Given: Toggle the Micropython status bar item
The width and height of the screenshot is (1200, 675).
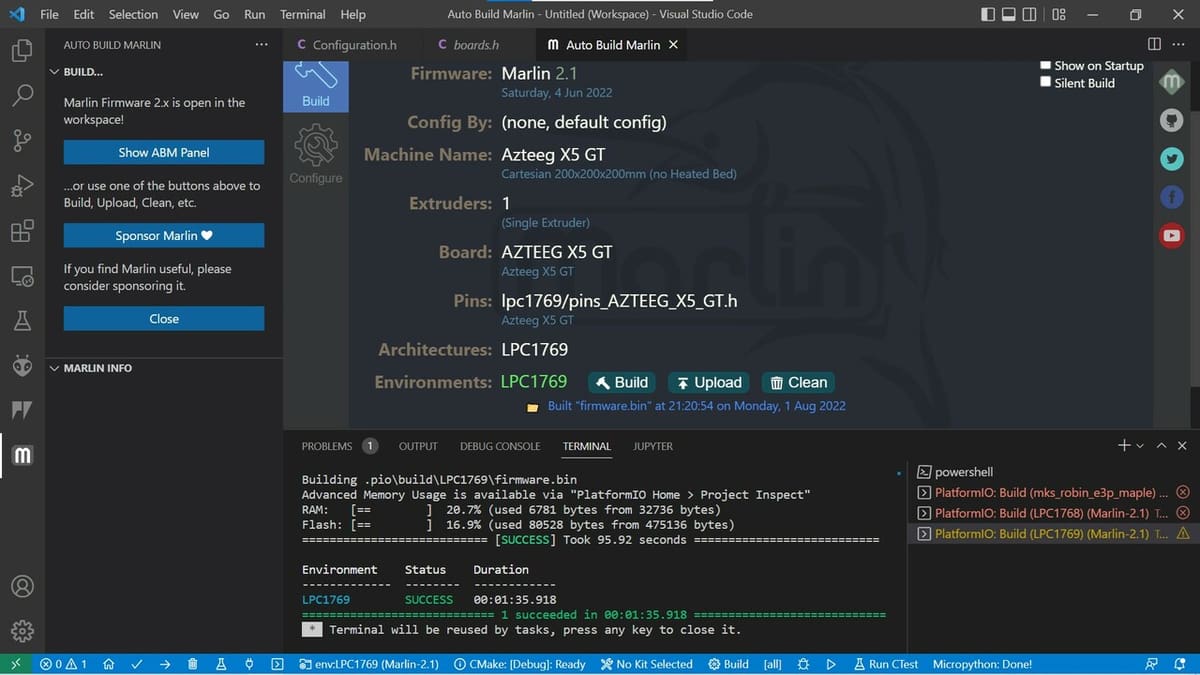Looking at the screenshot, I should click(x=981, y=663).
